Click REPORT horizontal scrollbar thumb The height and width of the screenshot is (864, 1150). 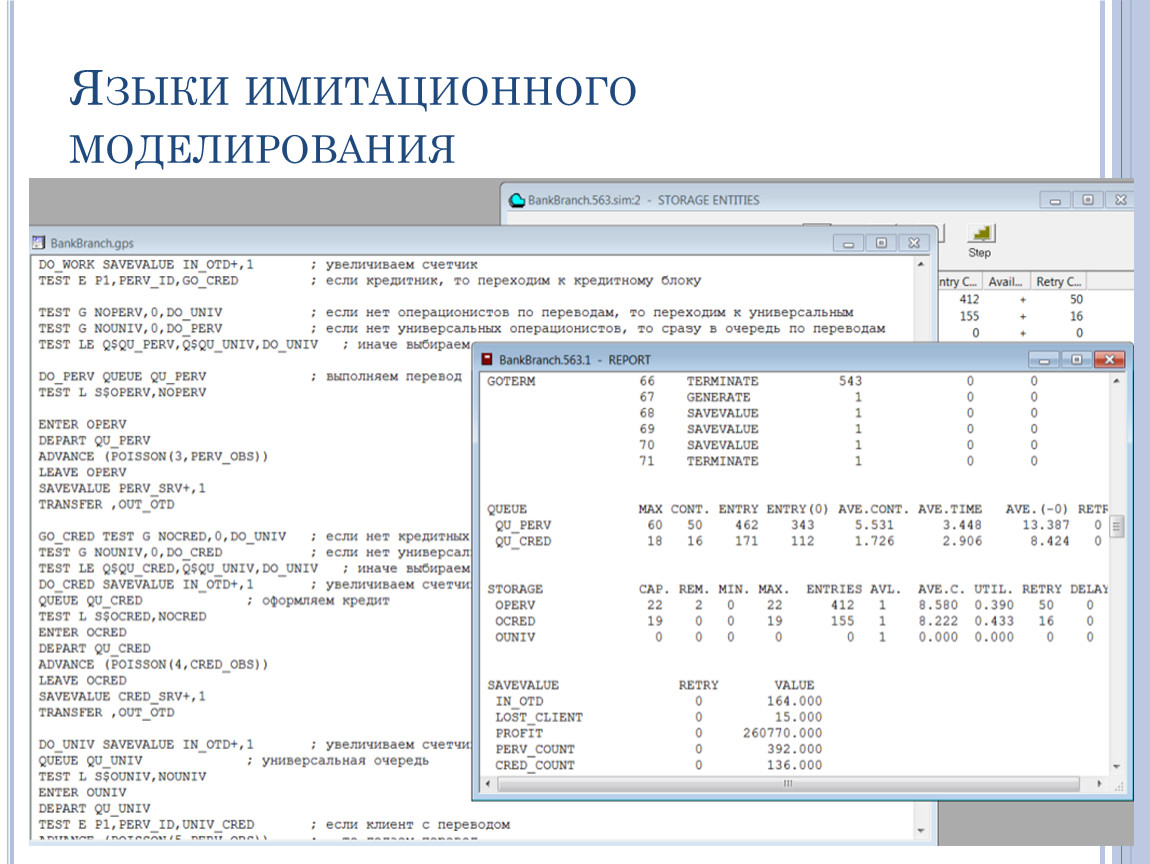(x=788, y=784)
